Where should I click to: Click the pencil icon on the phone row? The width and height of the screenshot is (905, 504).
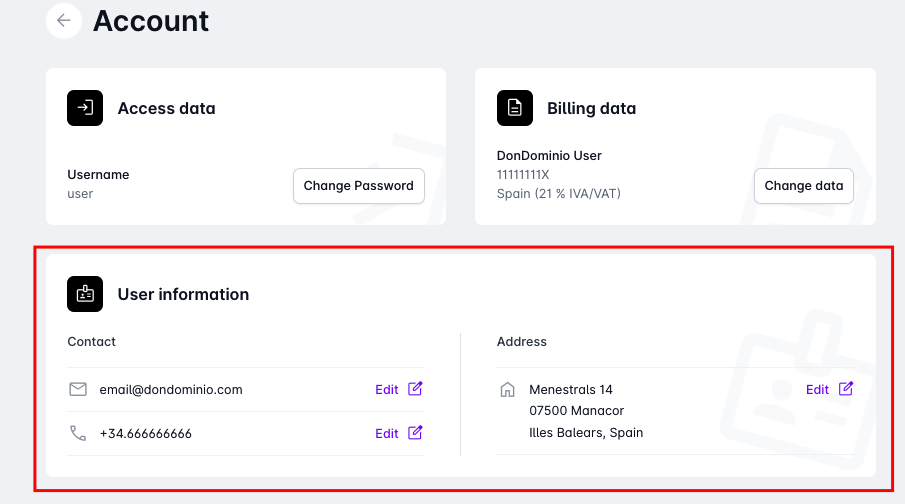[416, 433]
